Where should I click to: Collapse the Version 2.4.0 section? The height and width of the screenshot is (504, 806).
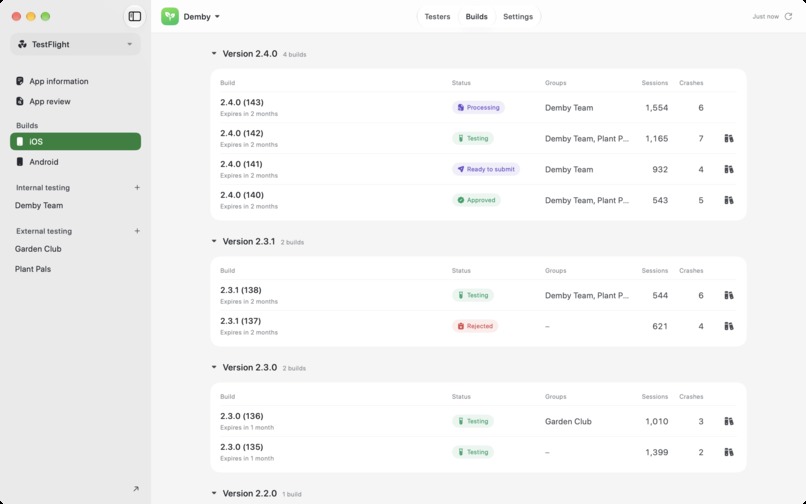(214, 53)
